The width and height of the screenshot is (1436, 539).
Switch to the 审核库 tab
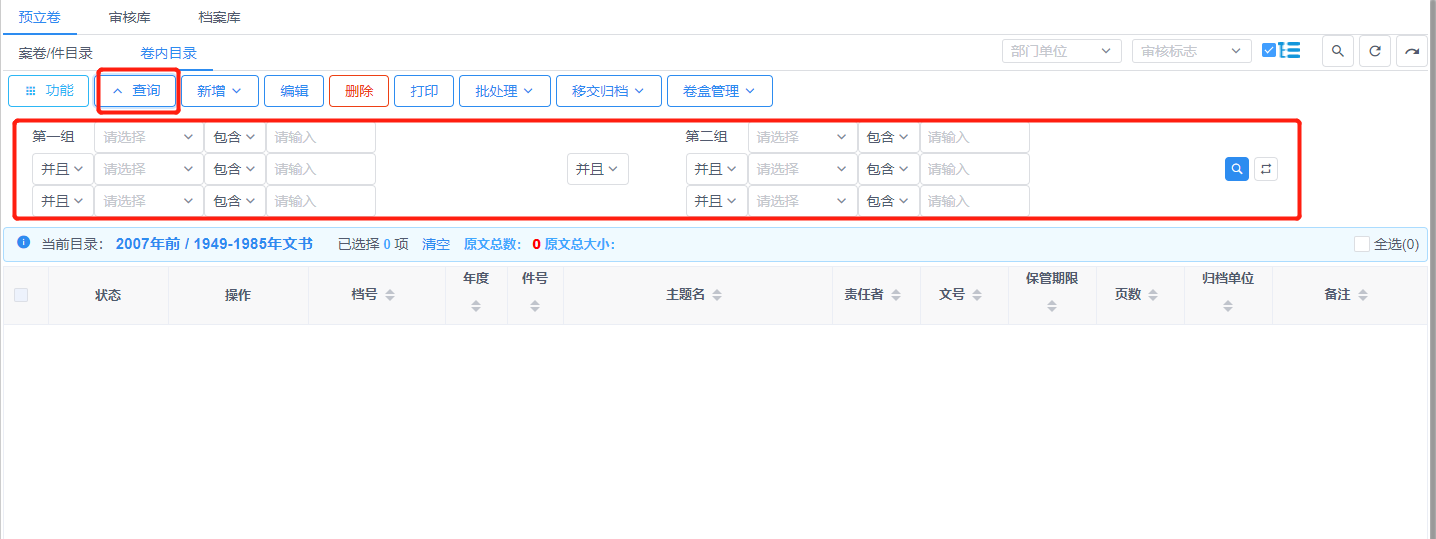pos(129,17)
